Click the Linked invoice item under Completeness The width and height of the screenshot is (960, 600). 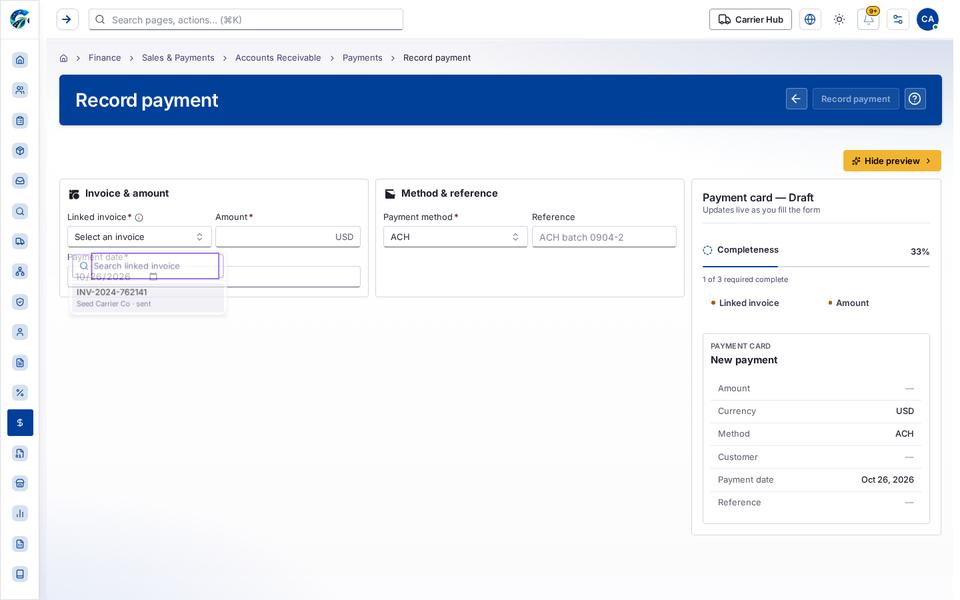[749, 303]
